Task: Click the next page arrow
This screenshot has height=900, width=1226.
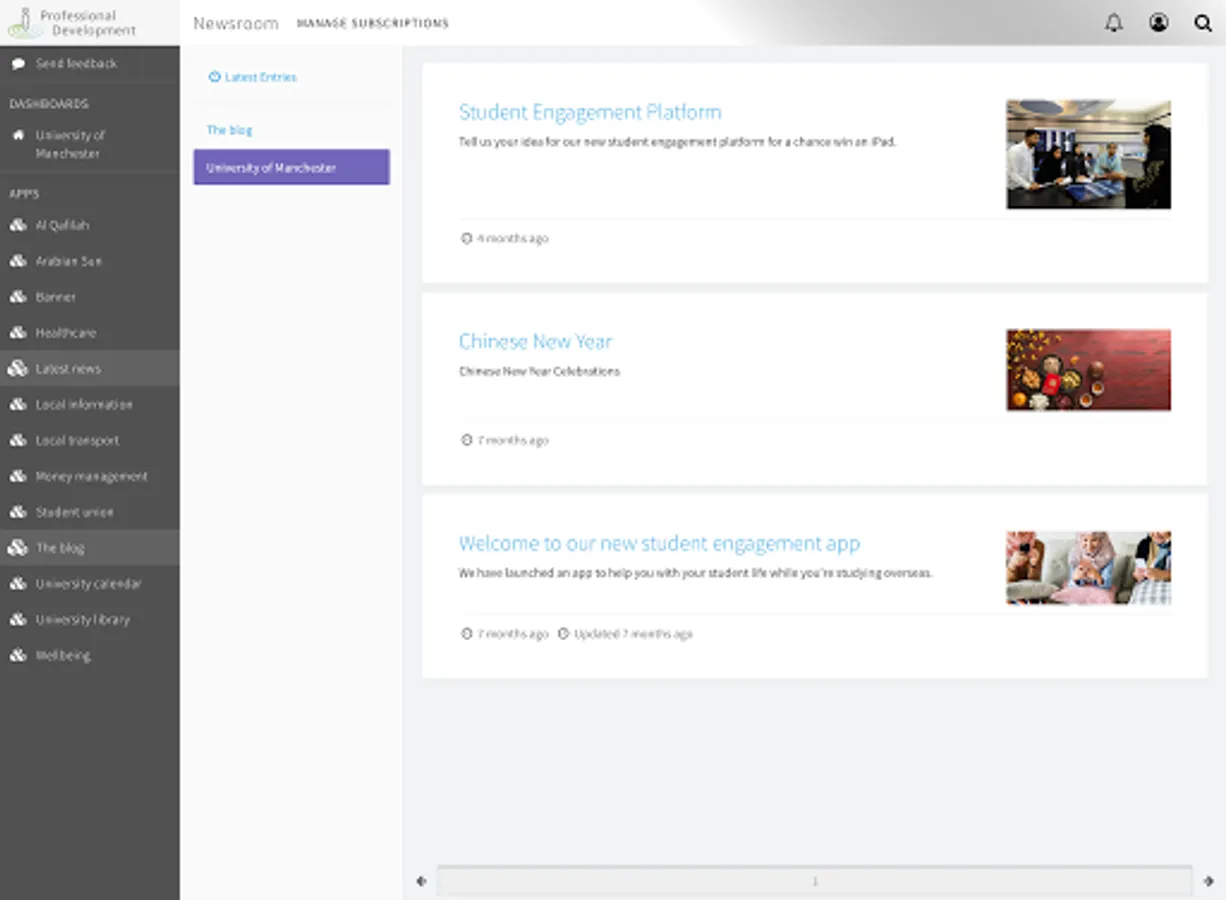Action: pyautogui.click(x=1209, y=881)
